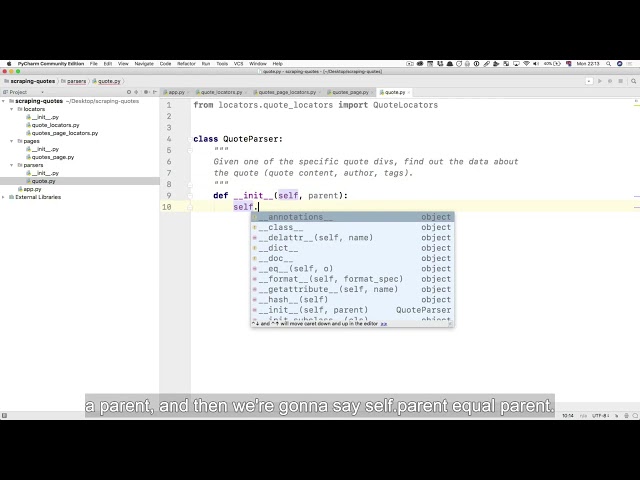Collapse the pages folder
This screenshot has height=480, width=640.
[x=11, y=141]
